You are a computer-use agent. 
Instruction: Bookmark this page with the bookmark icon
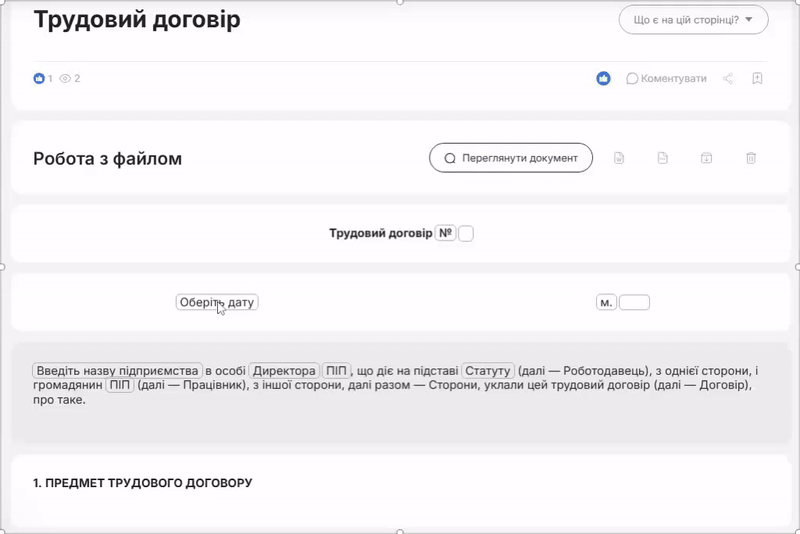pos(758,78)
